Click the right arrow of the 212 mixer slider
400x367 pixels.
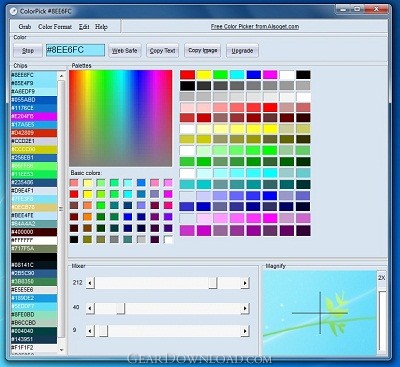tap(245, 283)
